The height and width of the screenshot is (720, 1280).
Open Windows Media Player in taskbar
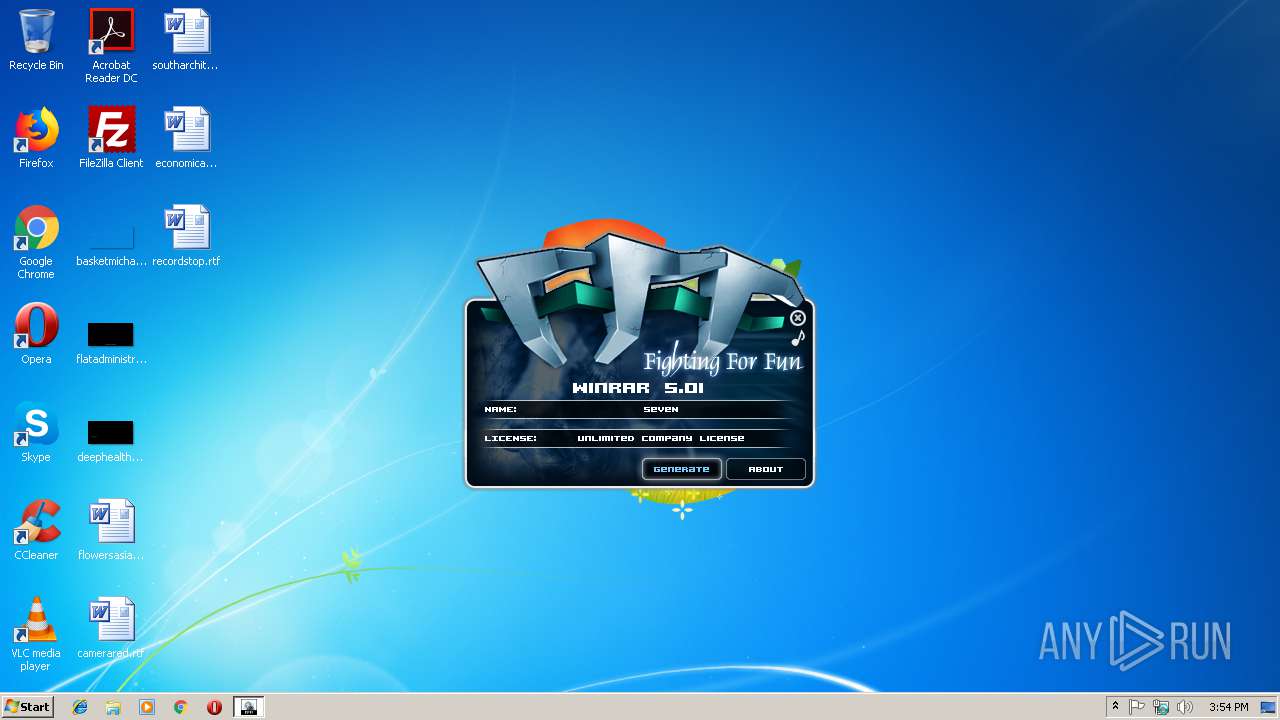pyautogui.click(x=147, y=707)
